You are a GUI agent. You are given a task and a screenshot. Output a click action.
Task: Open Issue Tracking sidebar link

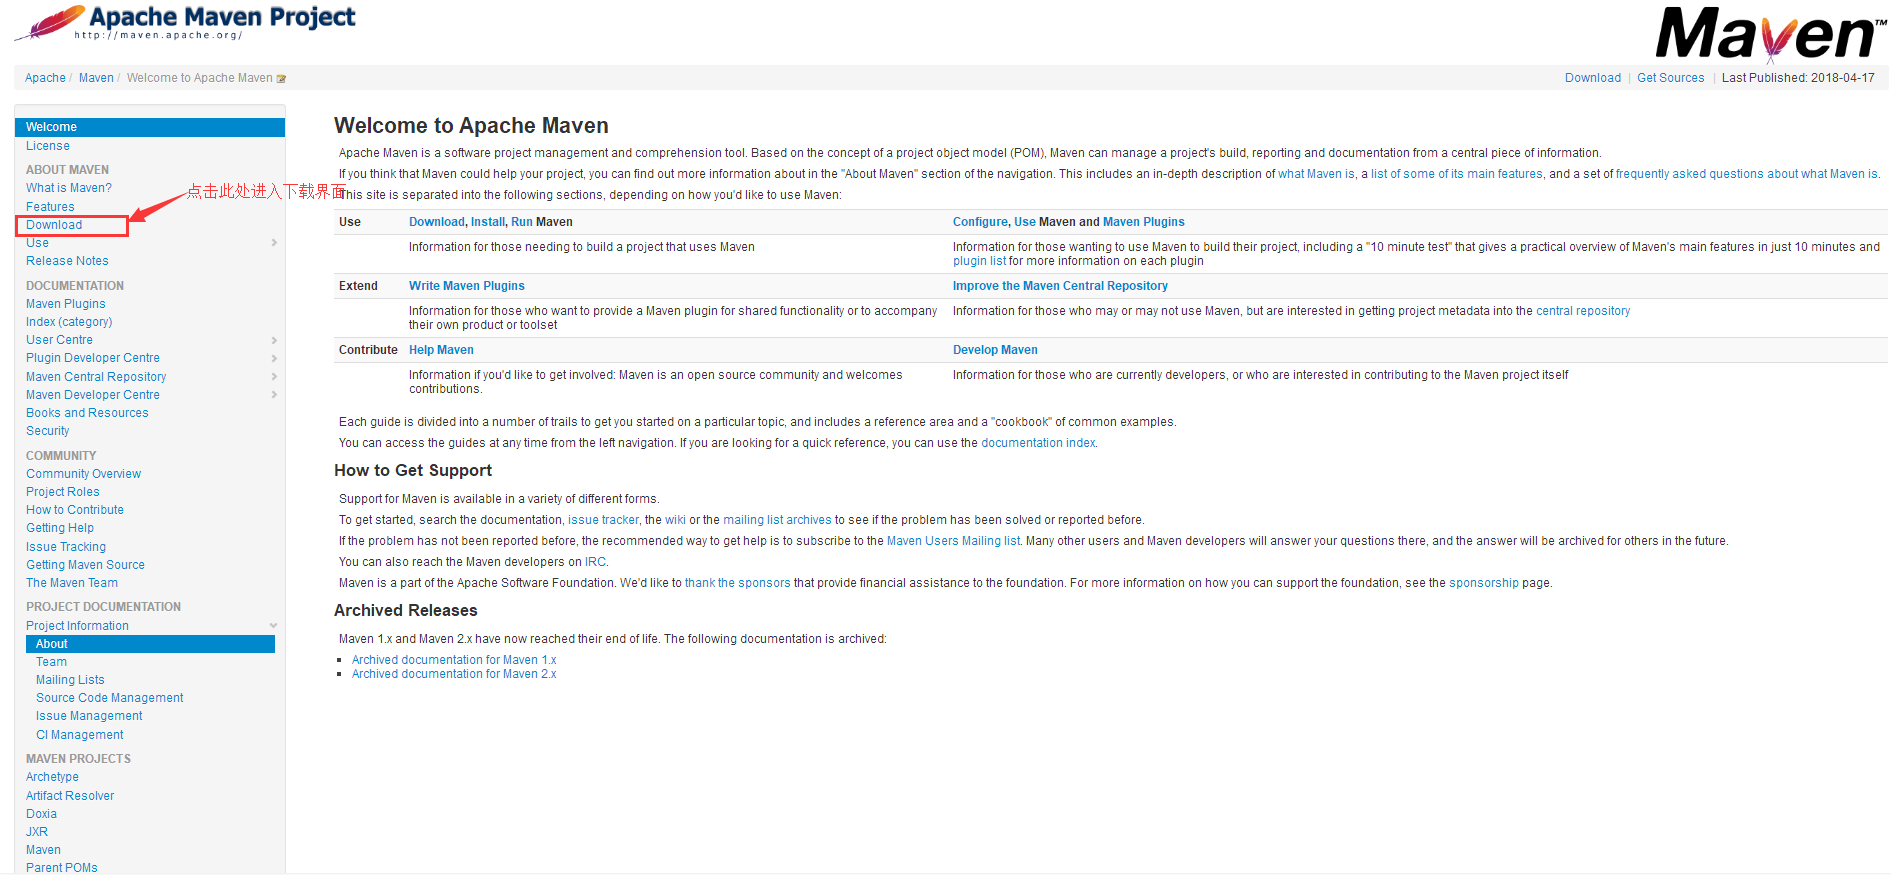66,547
